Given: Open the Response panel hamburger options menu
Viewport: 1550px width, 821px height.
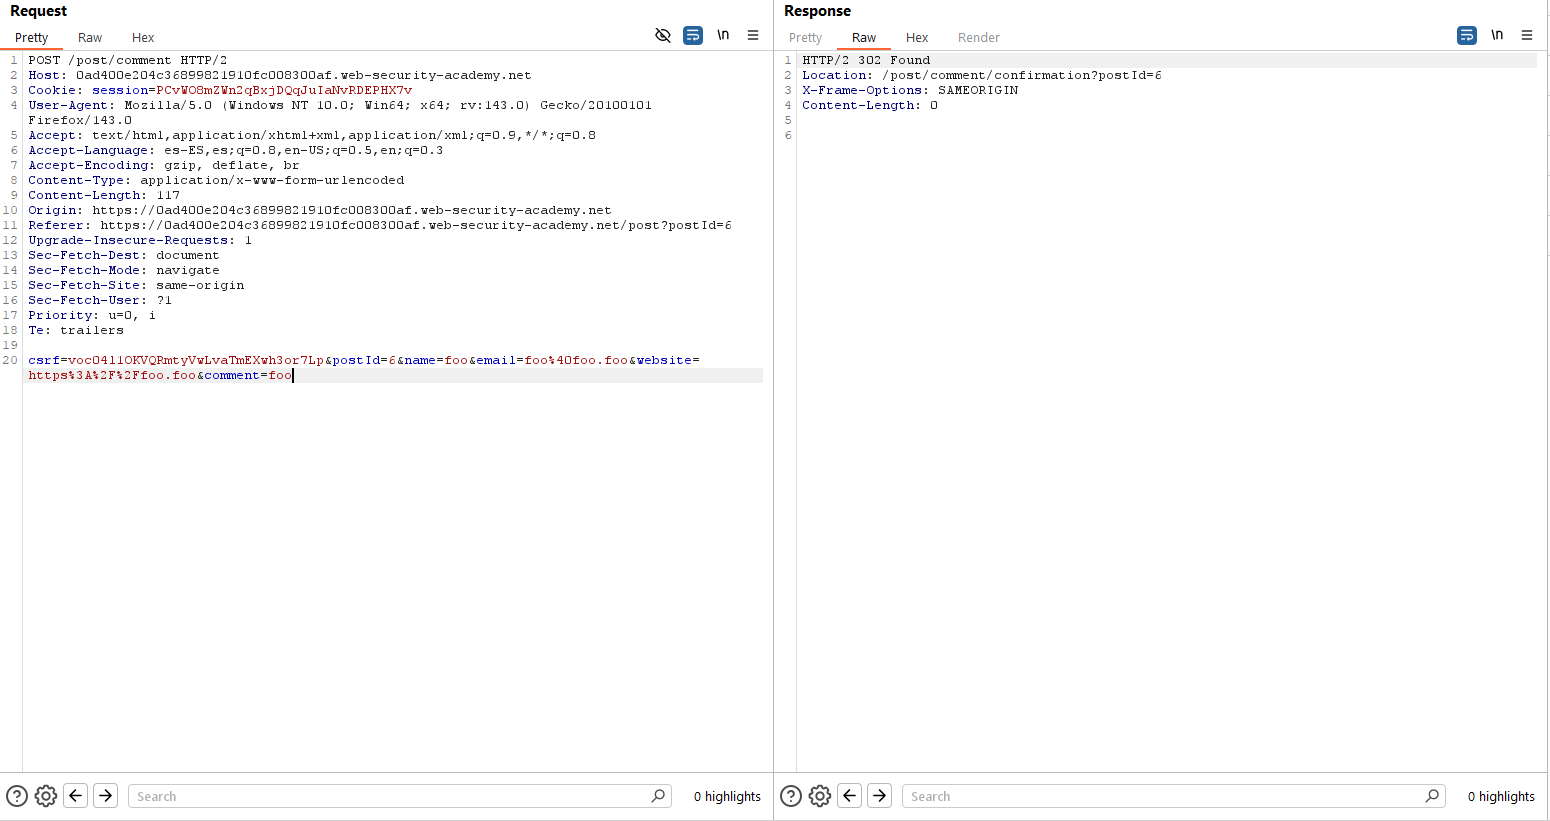Looking at the screenshot, I should [x=1527, y=36].
